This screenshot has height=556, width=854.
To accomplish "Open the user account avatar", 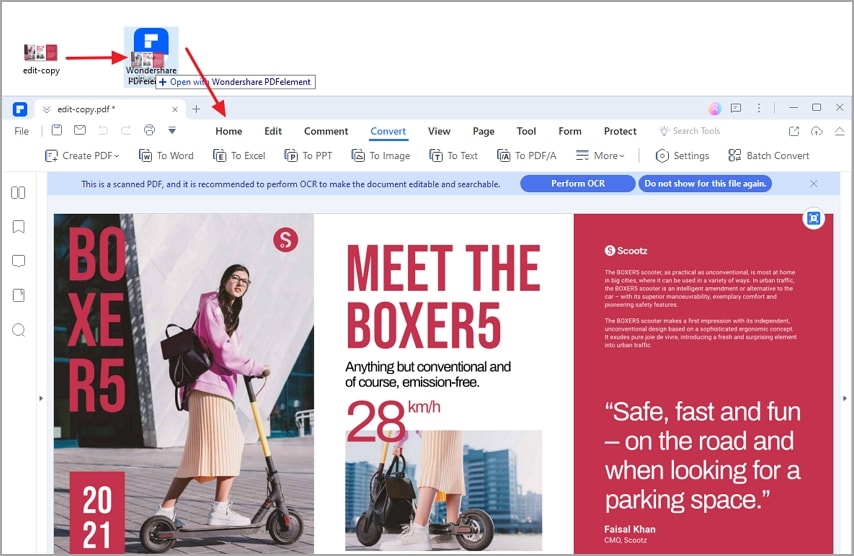I will pos(715,108).
